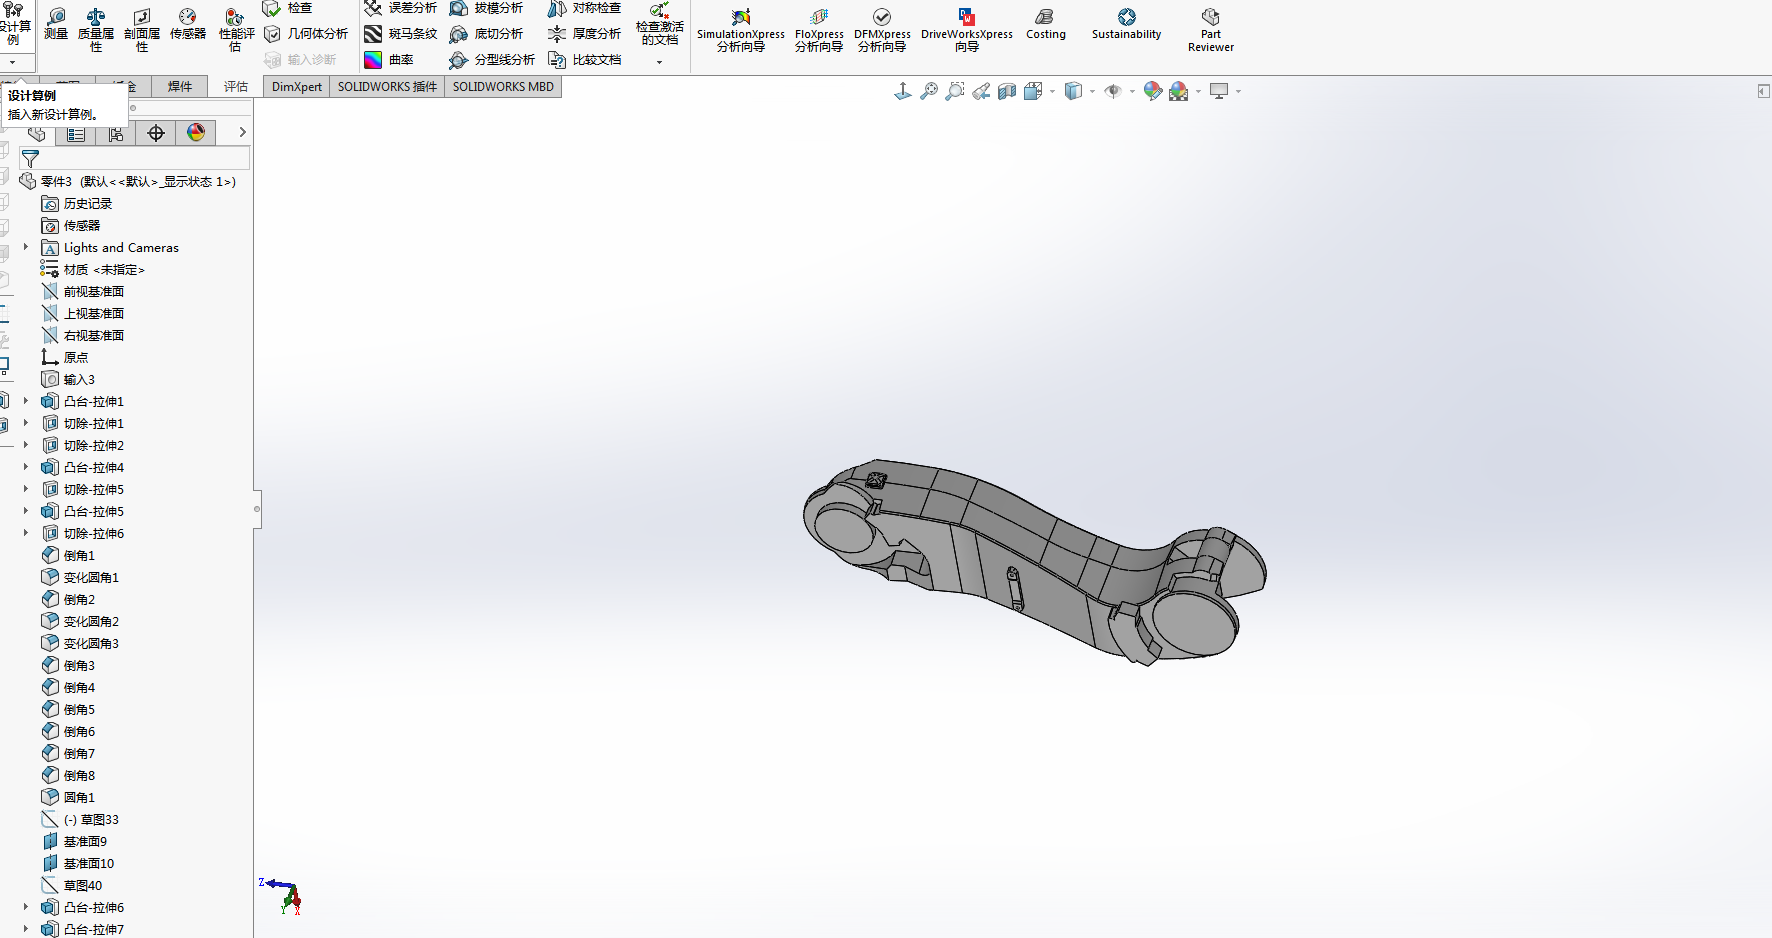Open the SOLIDWORKS 插件 tab

(387, 87)
